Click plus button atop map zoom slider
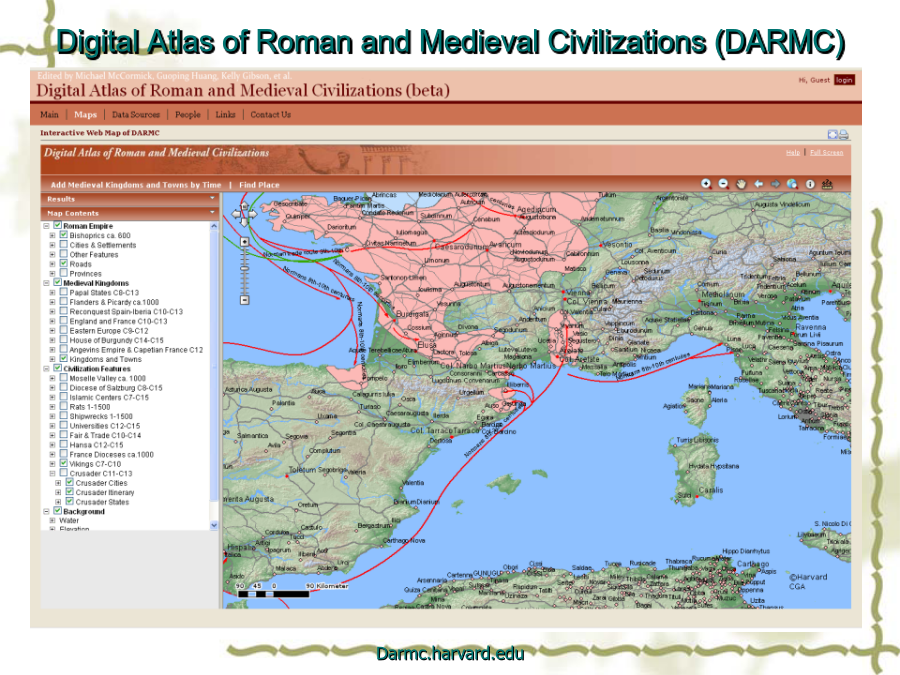The width and height of the screenshot is (900, 675). 245,242
